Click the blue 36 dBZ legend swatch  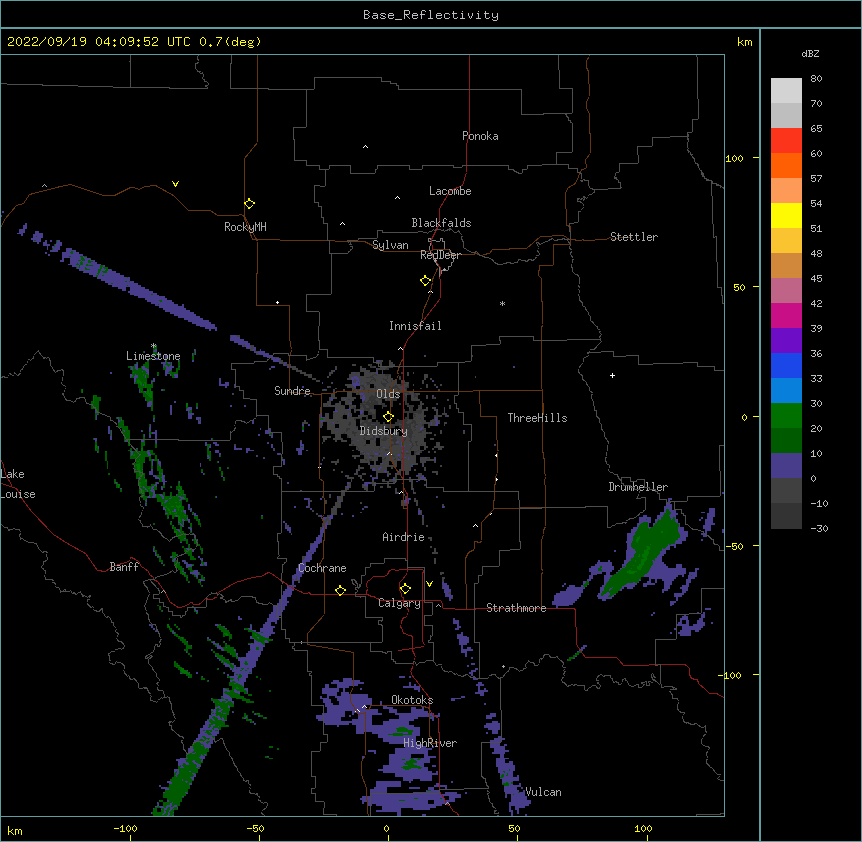(786, 365)
